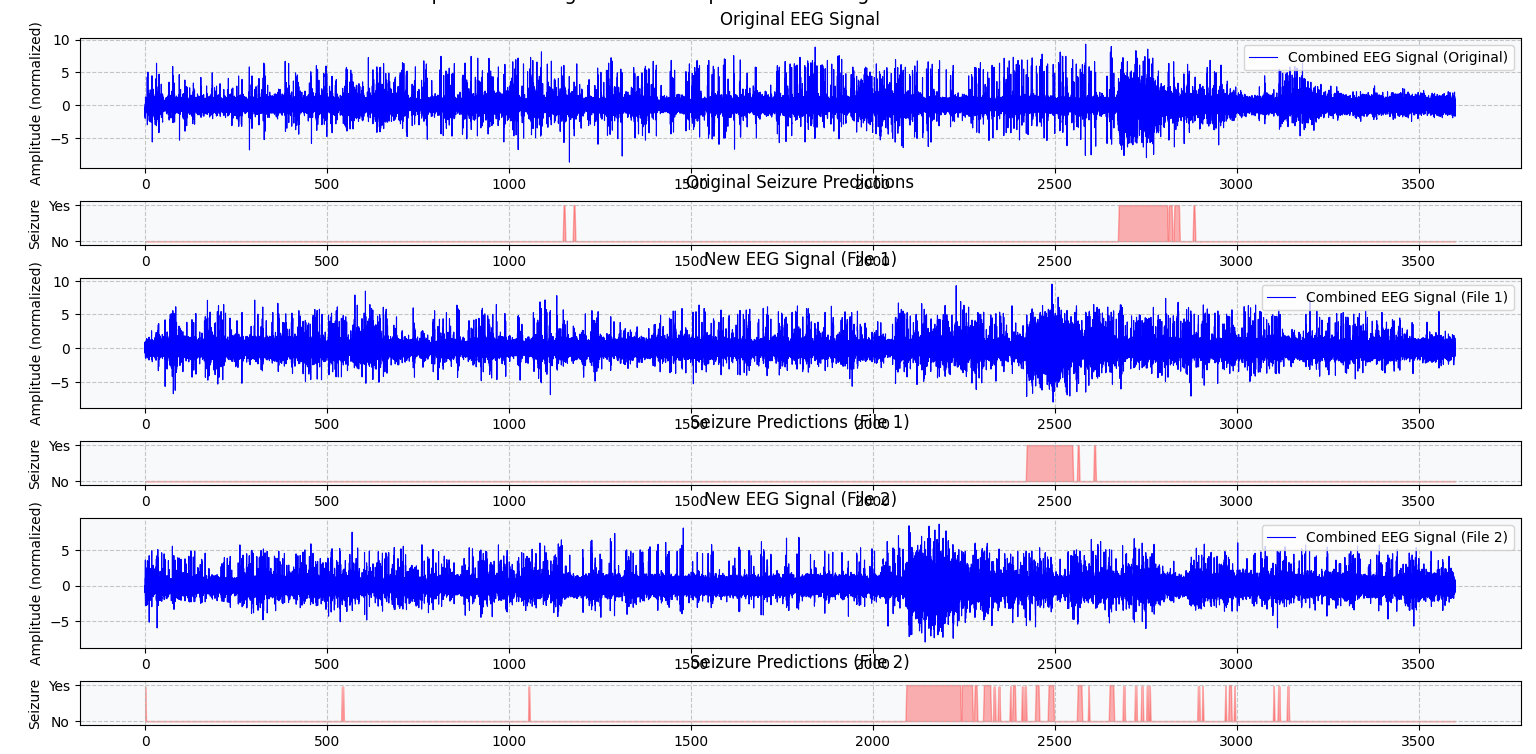Click the large red seizure block in Original predictions
Image resolution: width=1536 pixels, height=754 pixels.
point(1142,224)
